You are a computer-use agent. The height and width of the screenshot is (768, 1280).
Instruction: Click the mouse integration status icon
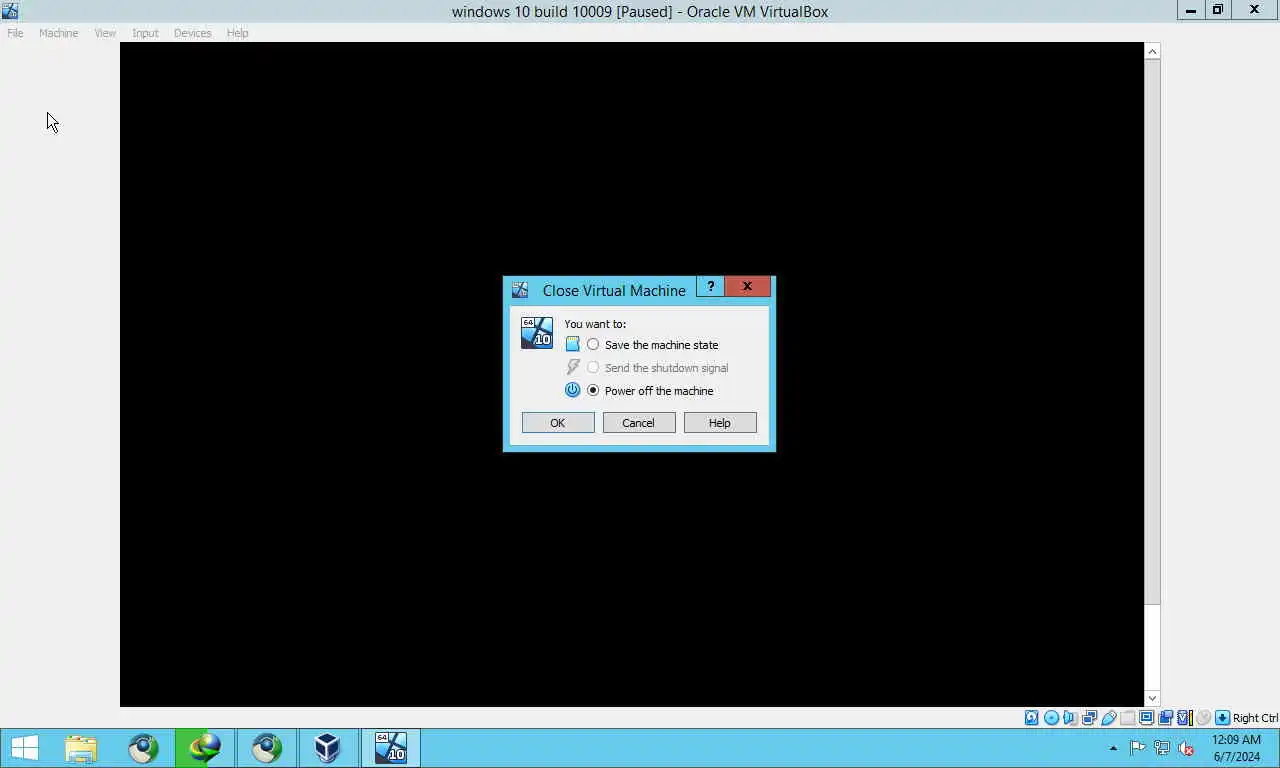[x=1203, y=718]
